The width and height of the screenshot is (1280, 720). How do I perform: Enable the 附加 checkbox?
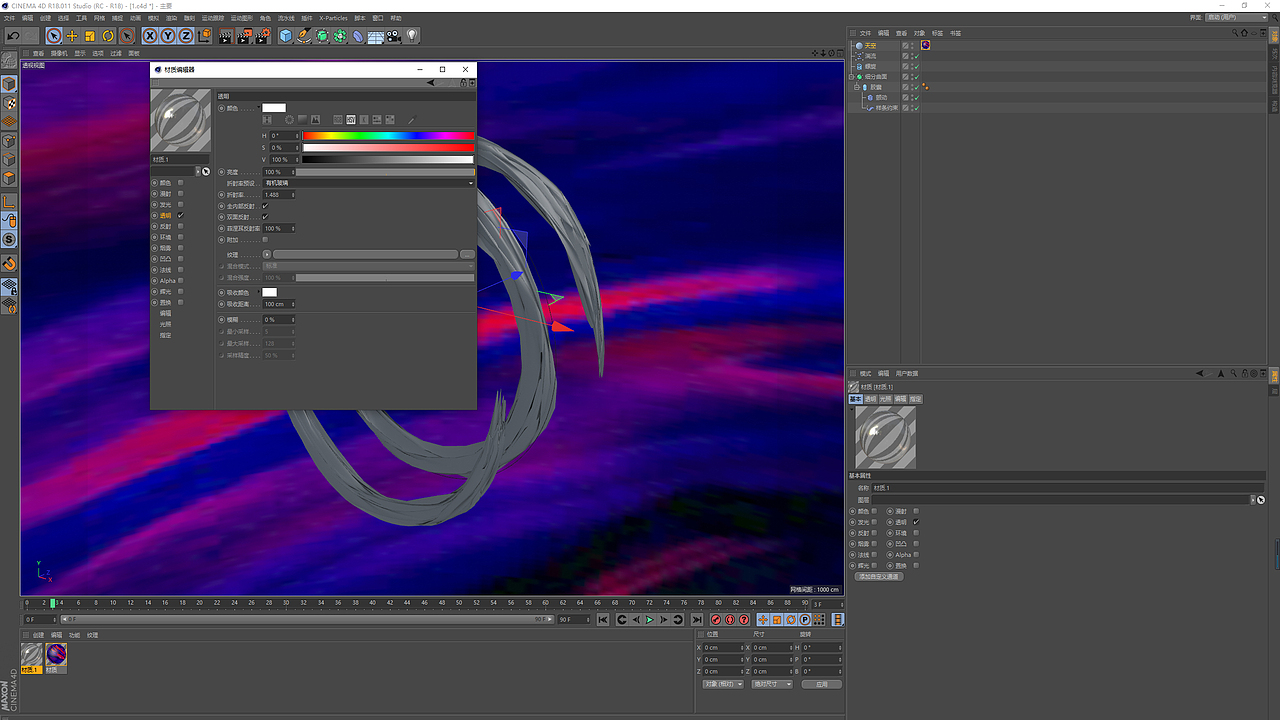click(265, 240)
